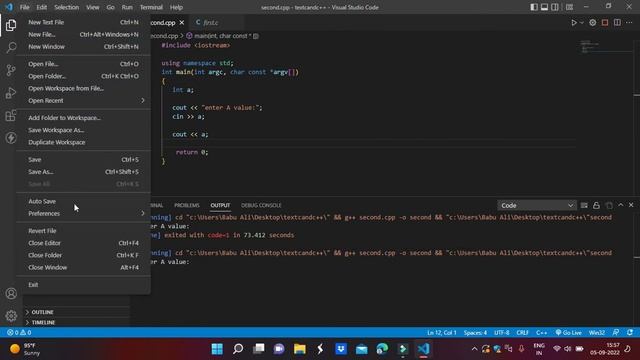This screenshot has width=640, height=360.
Task: Select the OUTPUT panel tab
Action: pos(220,205)
